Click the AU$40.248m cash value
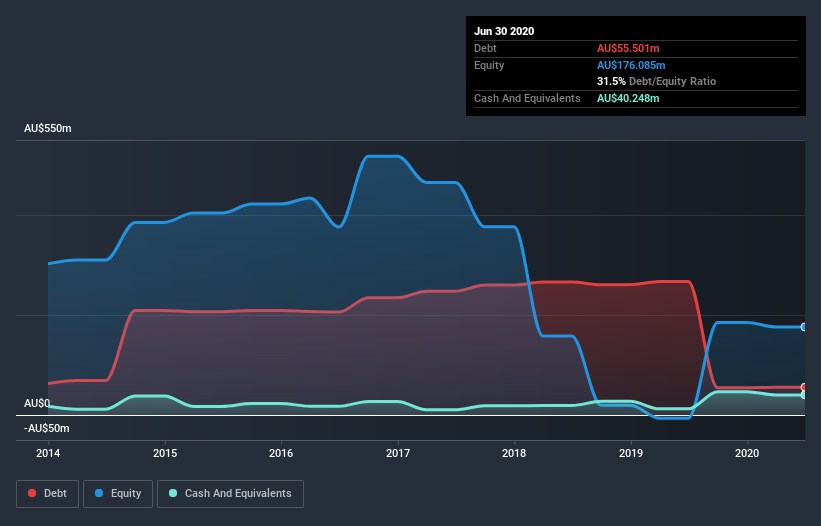 click(x=628, y=98)
